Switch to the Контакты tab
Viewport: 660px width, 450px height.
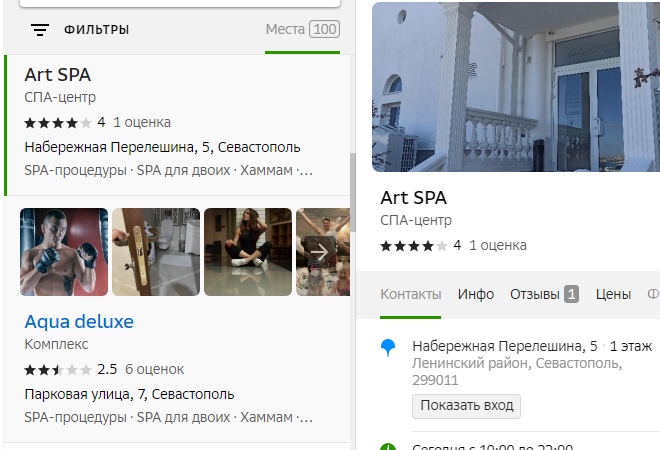click(410, 294)
